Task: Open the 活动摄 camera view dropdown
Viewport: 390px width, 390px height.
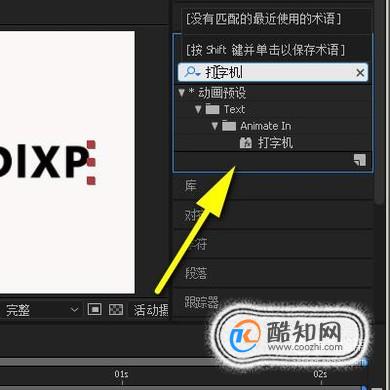Action: tap(151, 310)
